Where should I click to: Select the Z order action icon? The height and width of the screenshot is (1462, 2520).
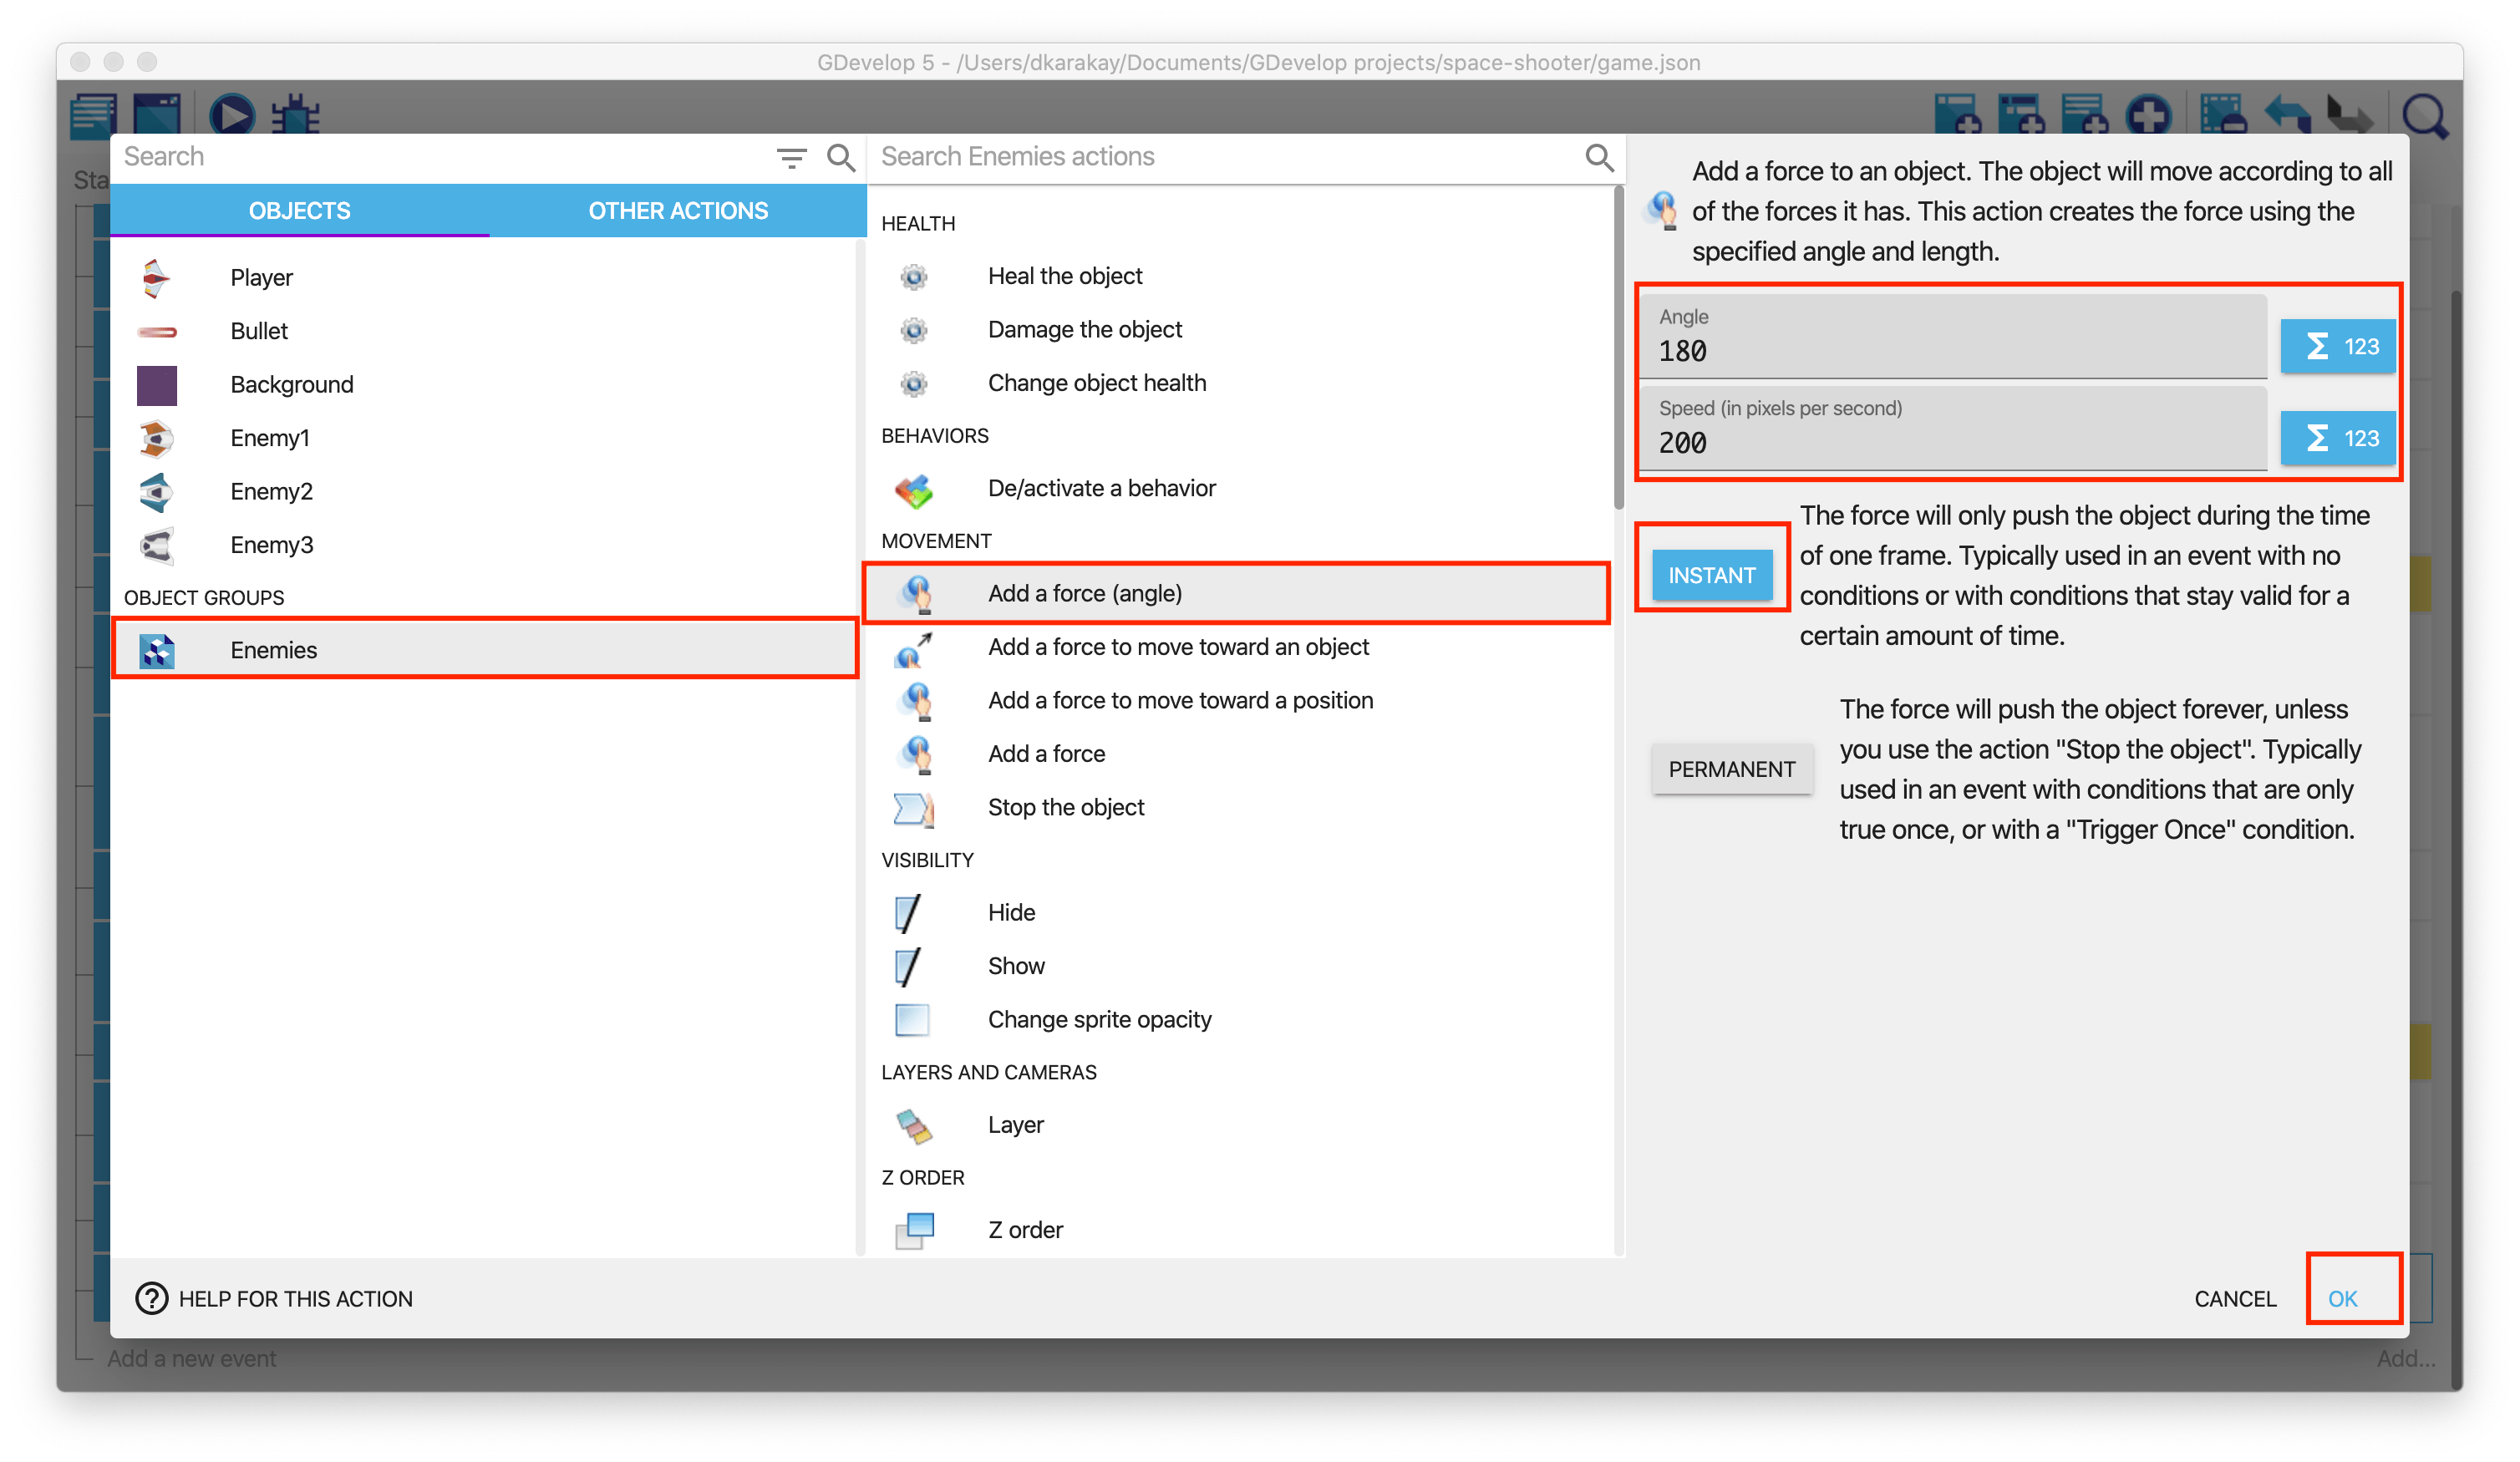point(914,1229)
